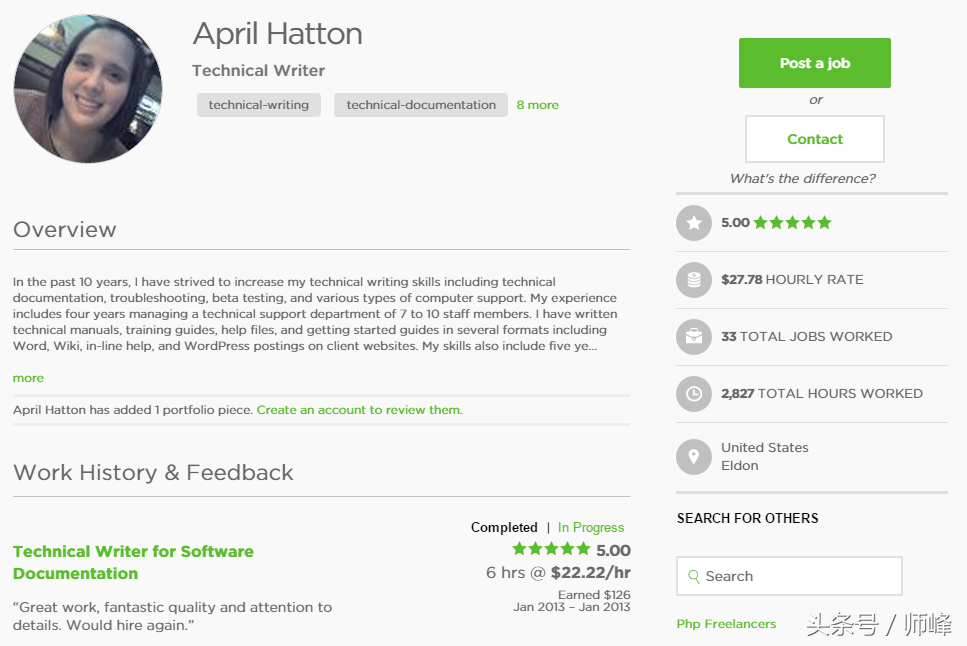Click the magnifier icon in search box
This screenshot has width=967, height=646.
click(694, 576)
